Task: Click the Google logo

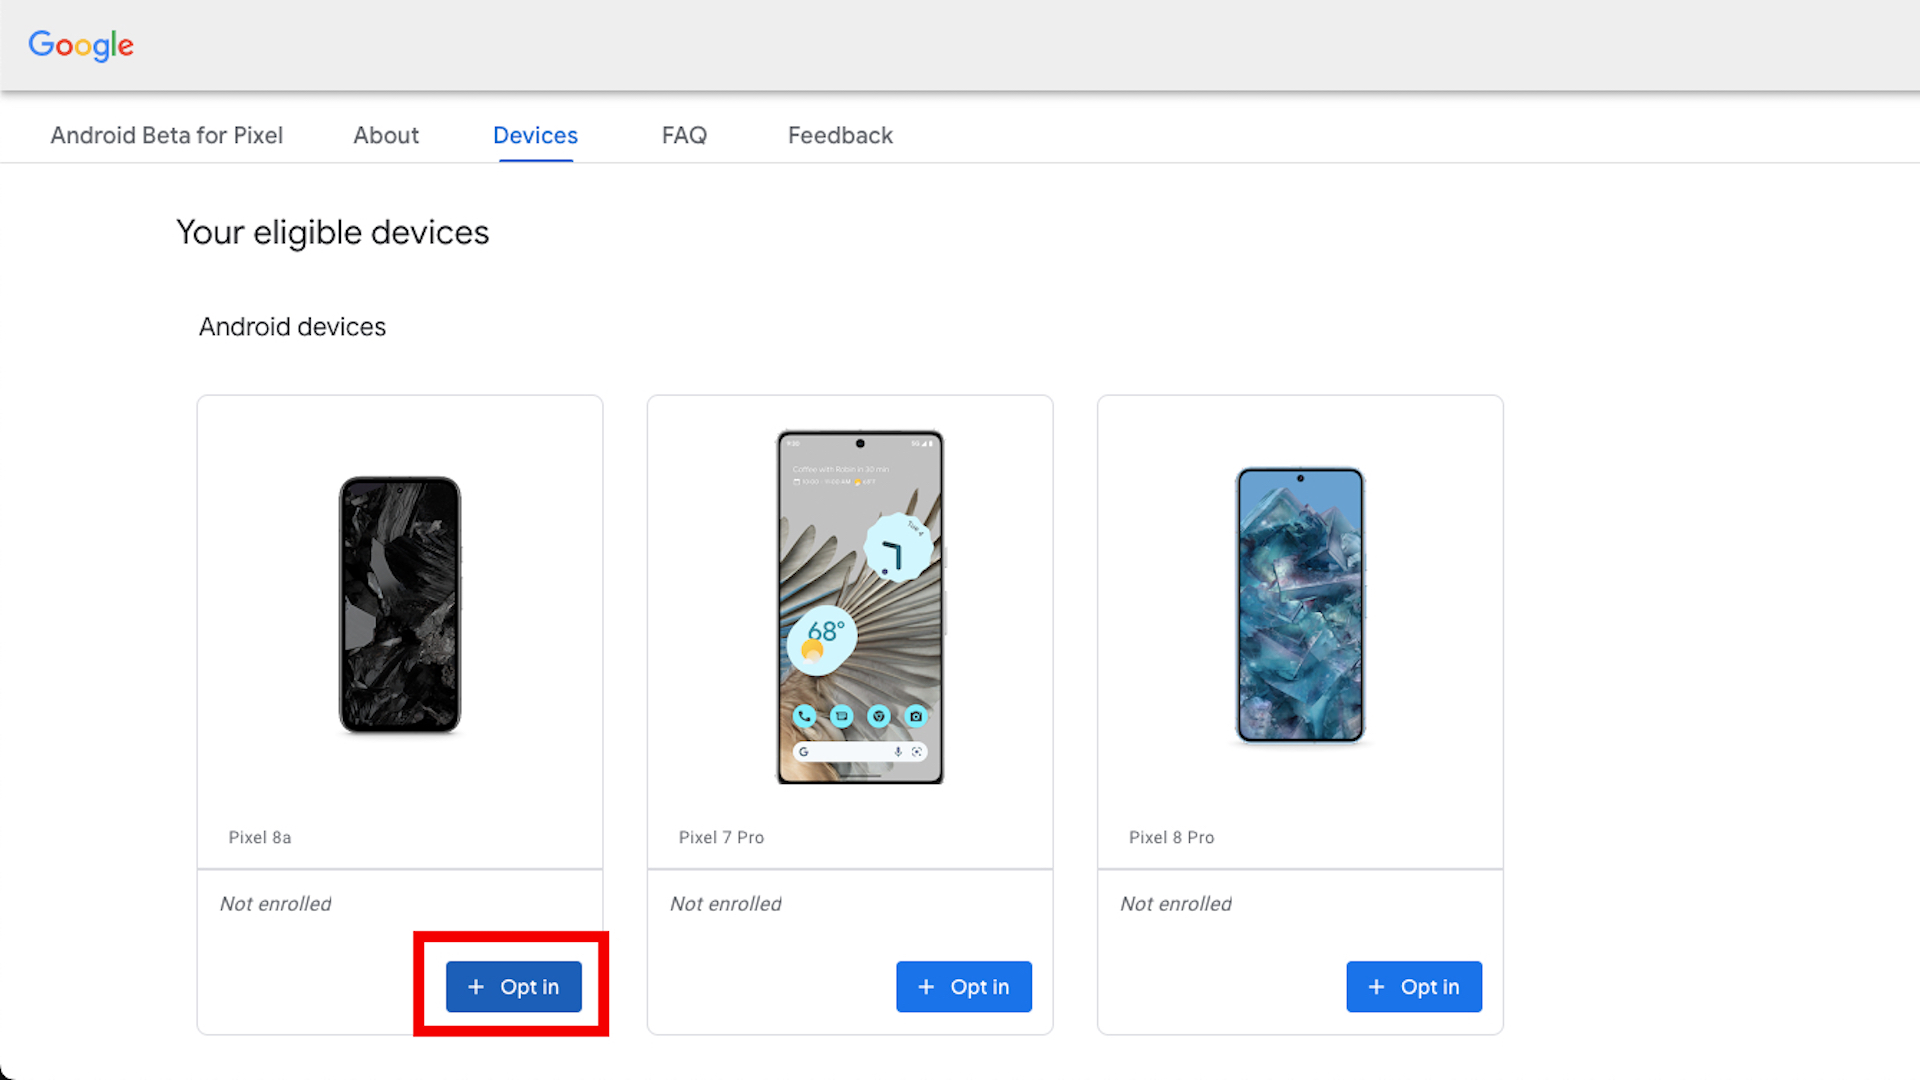Action: click(x=81, y=45)
